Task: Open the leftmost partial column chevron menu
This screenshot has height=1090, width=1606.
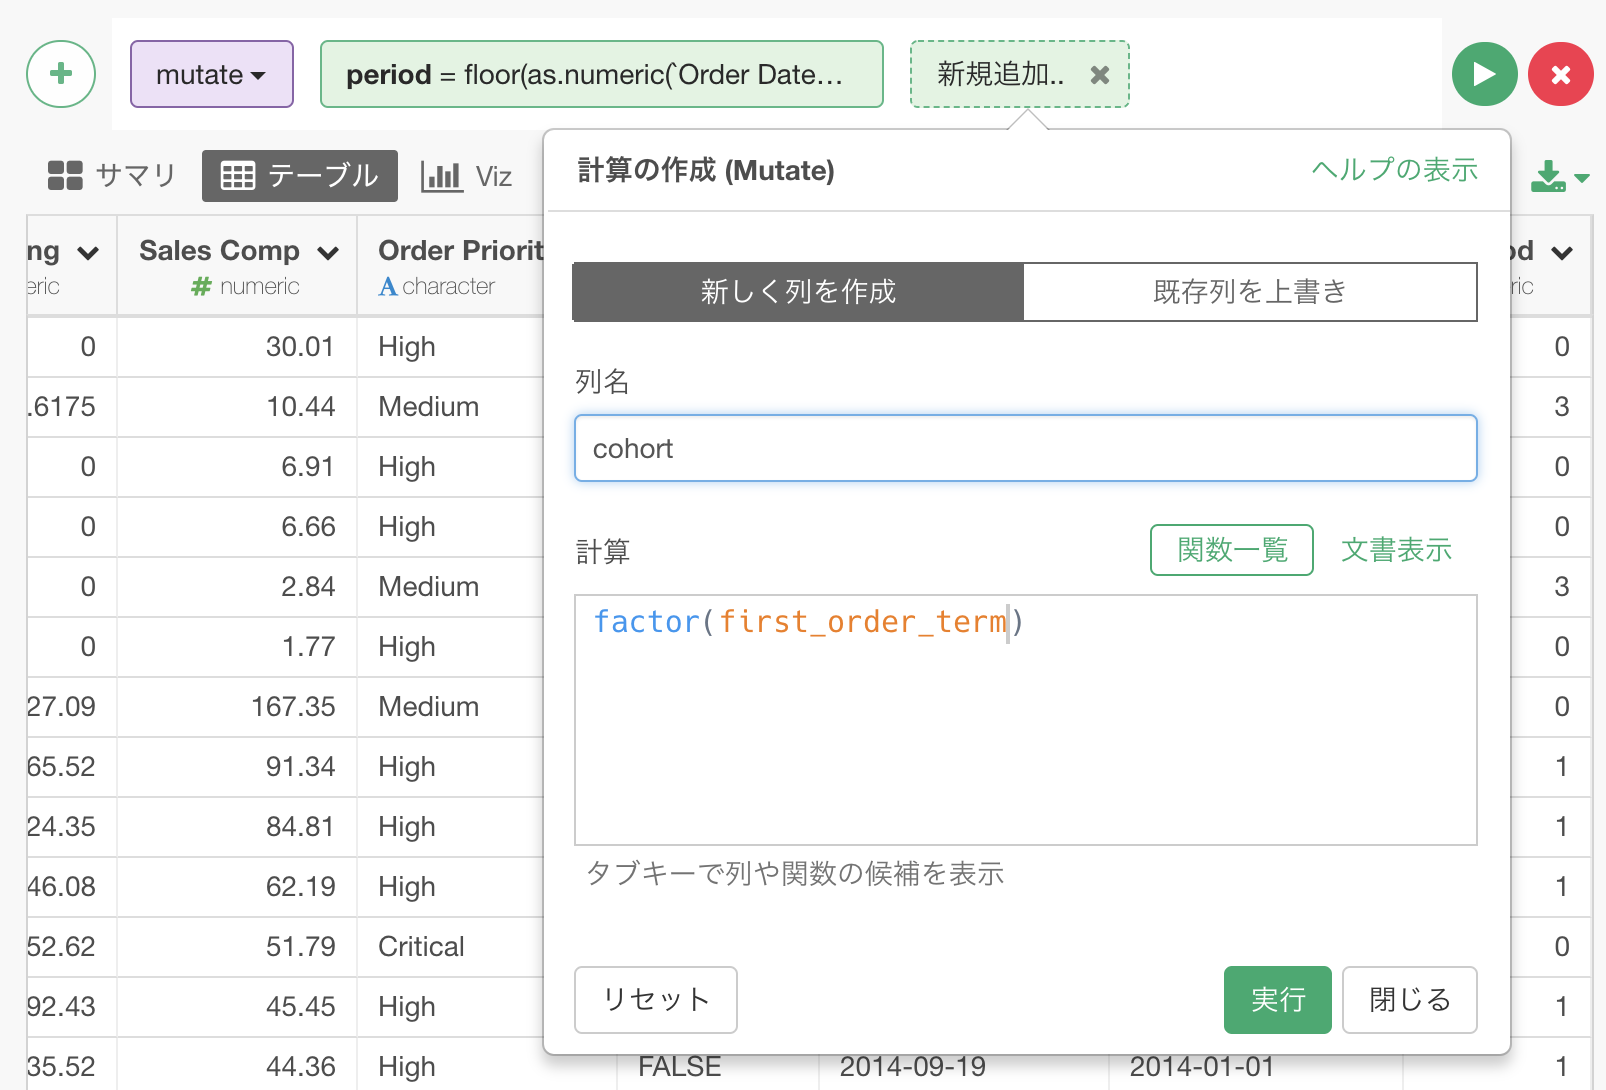Action: pyautogui.click(x=88, y=253)
